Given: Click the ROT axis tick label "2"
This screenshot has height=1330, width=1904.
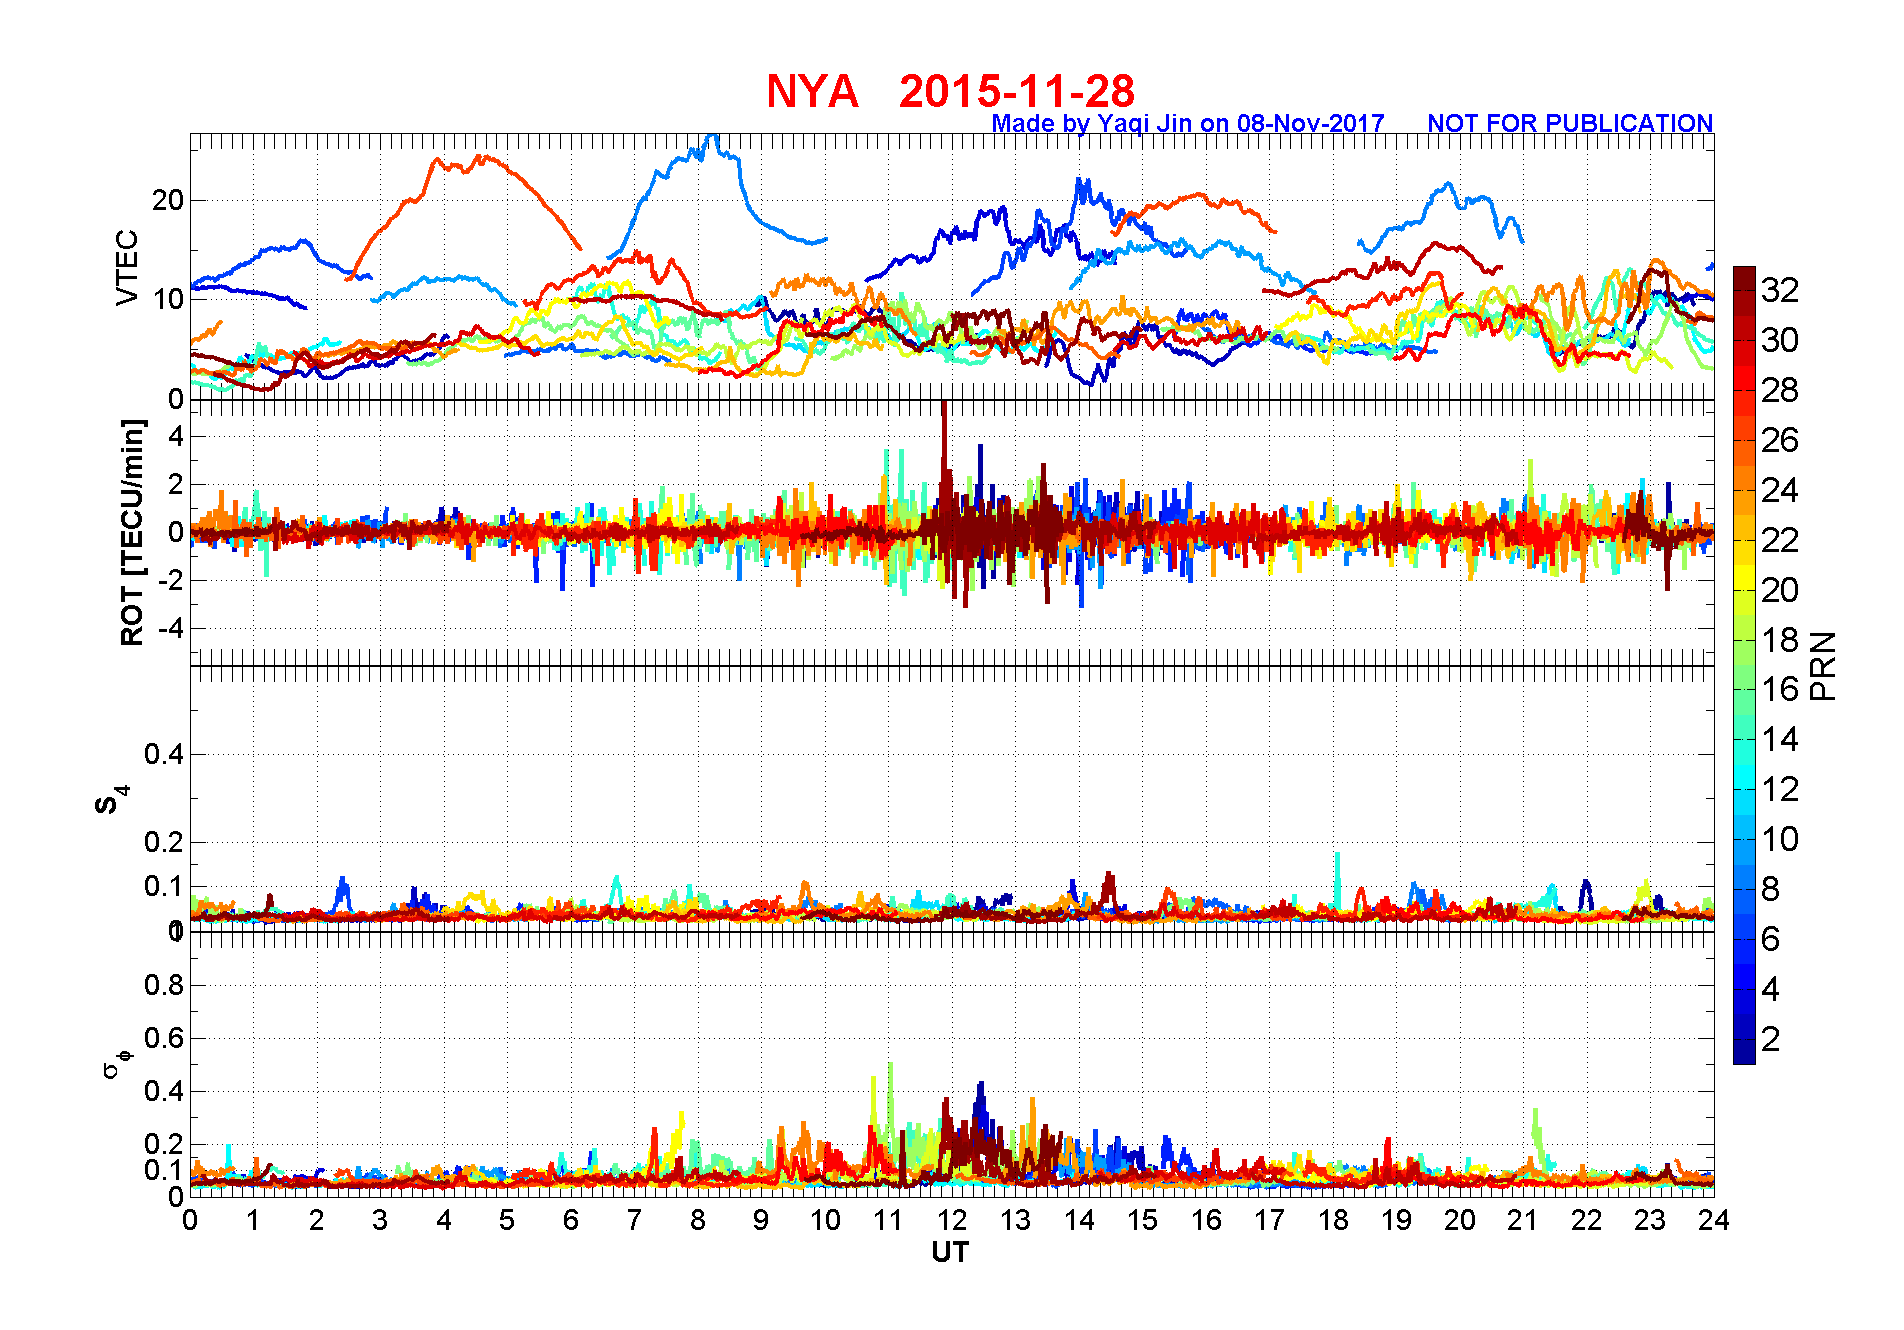Looking at the screenshot, I should 176,484.
